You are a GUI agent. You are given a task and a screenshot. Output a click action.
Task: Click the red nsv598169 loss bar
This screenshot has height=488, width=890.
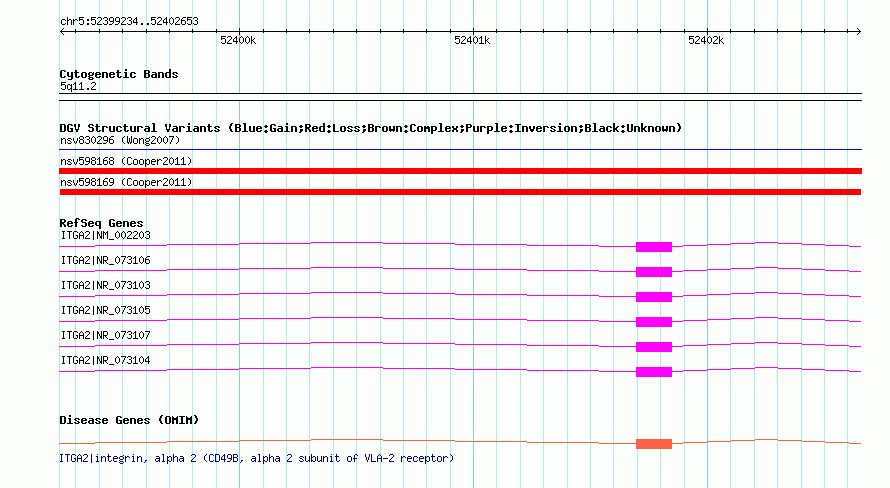pos(460,192)
